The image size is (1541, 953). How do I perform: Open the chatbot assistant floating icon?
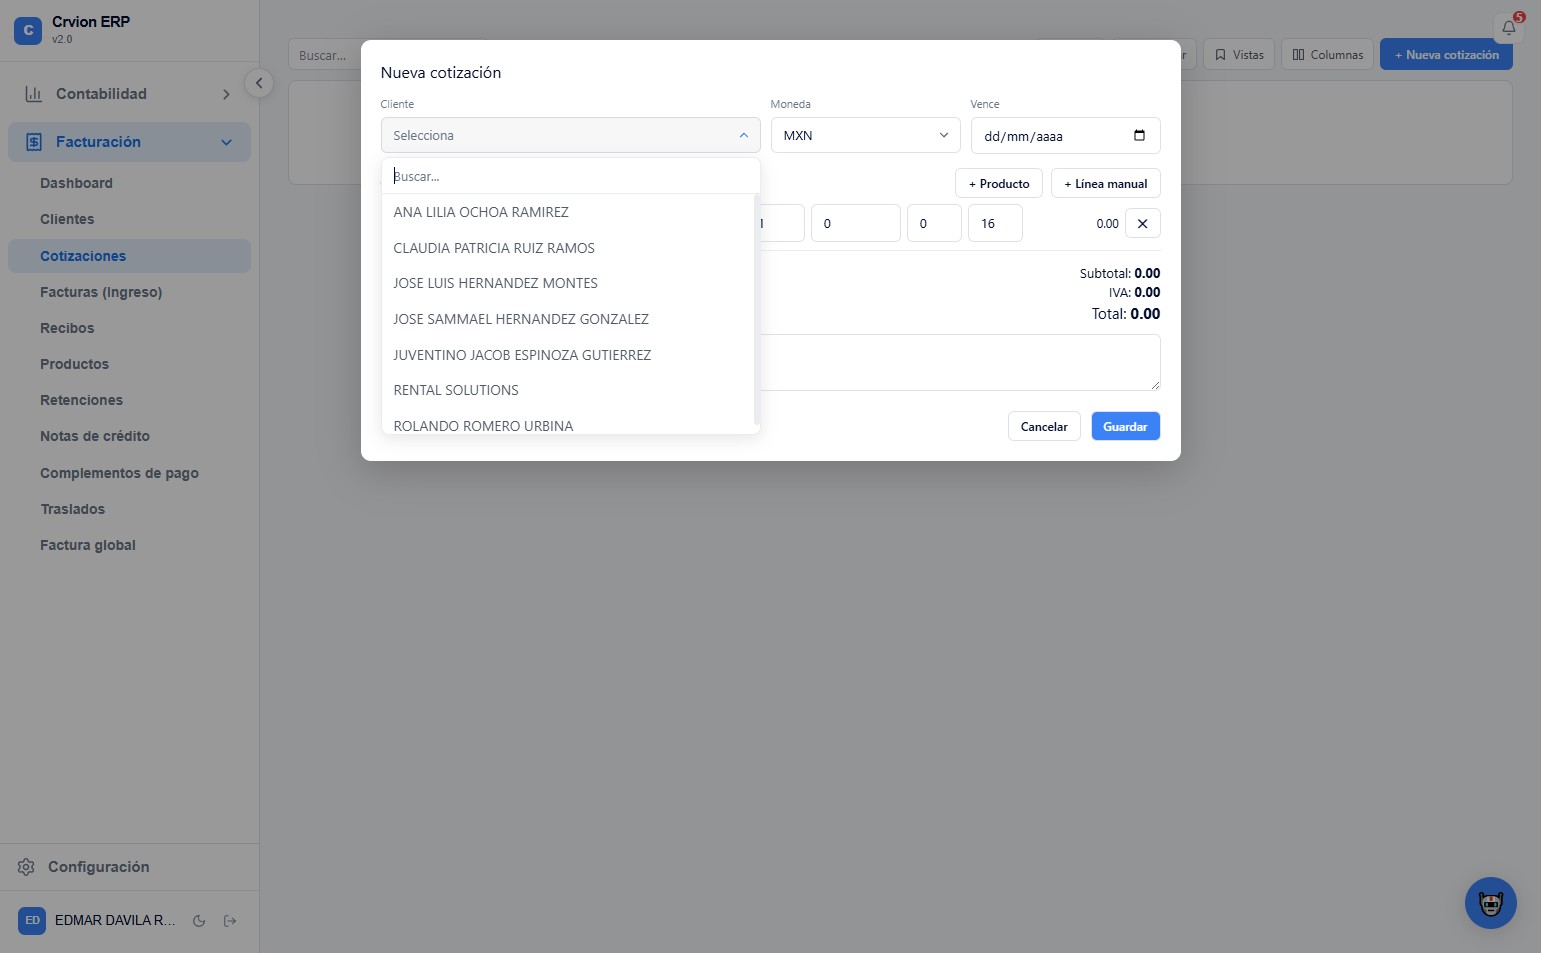(x=1490, y=903)
